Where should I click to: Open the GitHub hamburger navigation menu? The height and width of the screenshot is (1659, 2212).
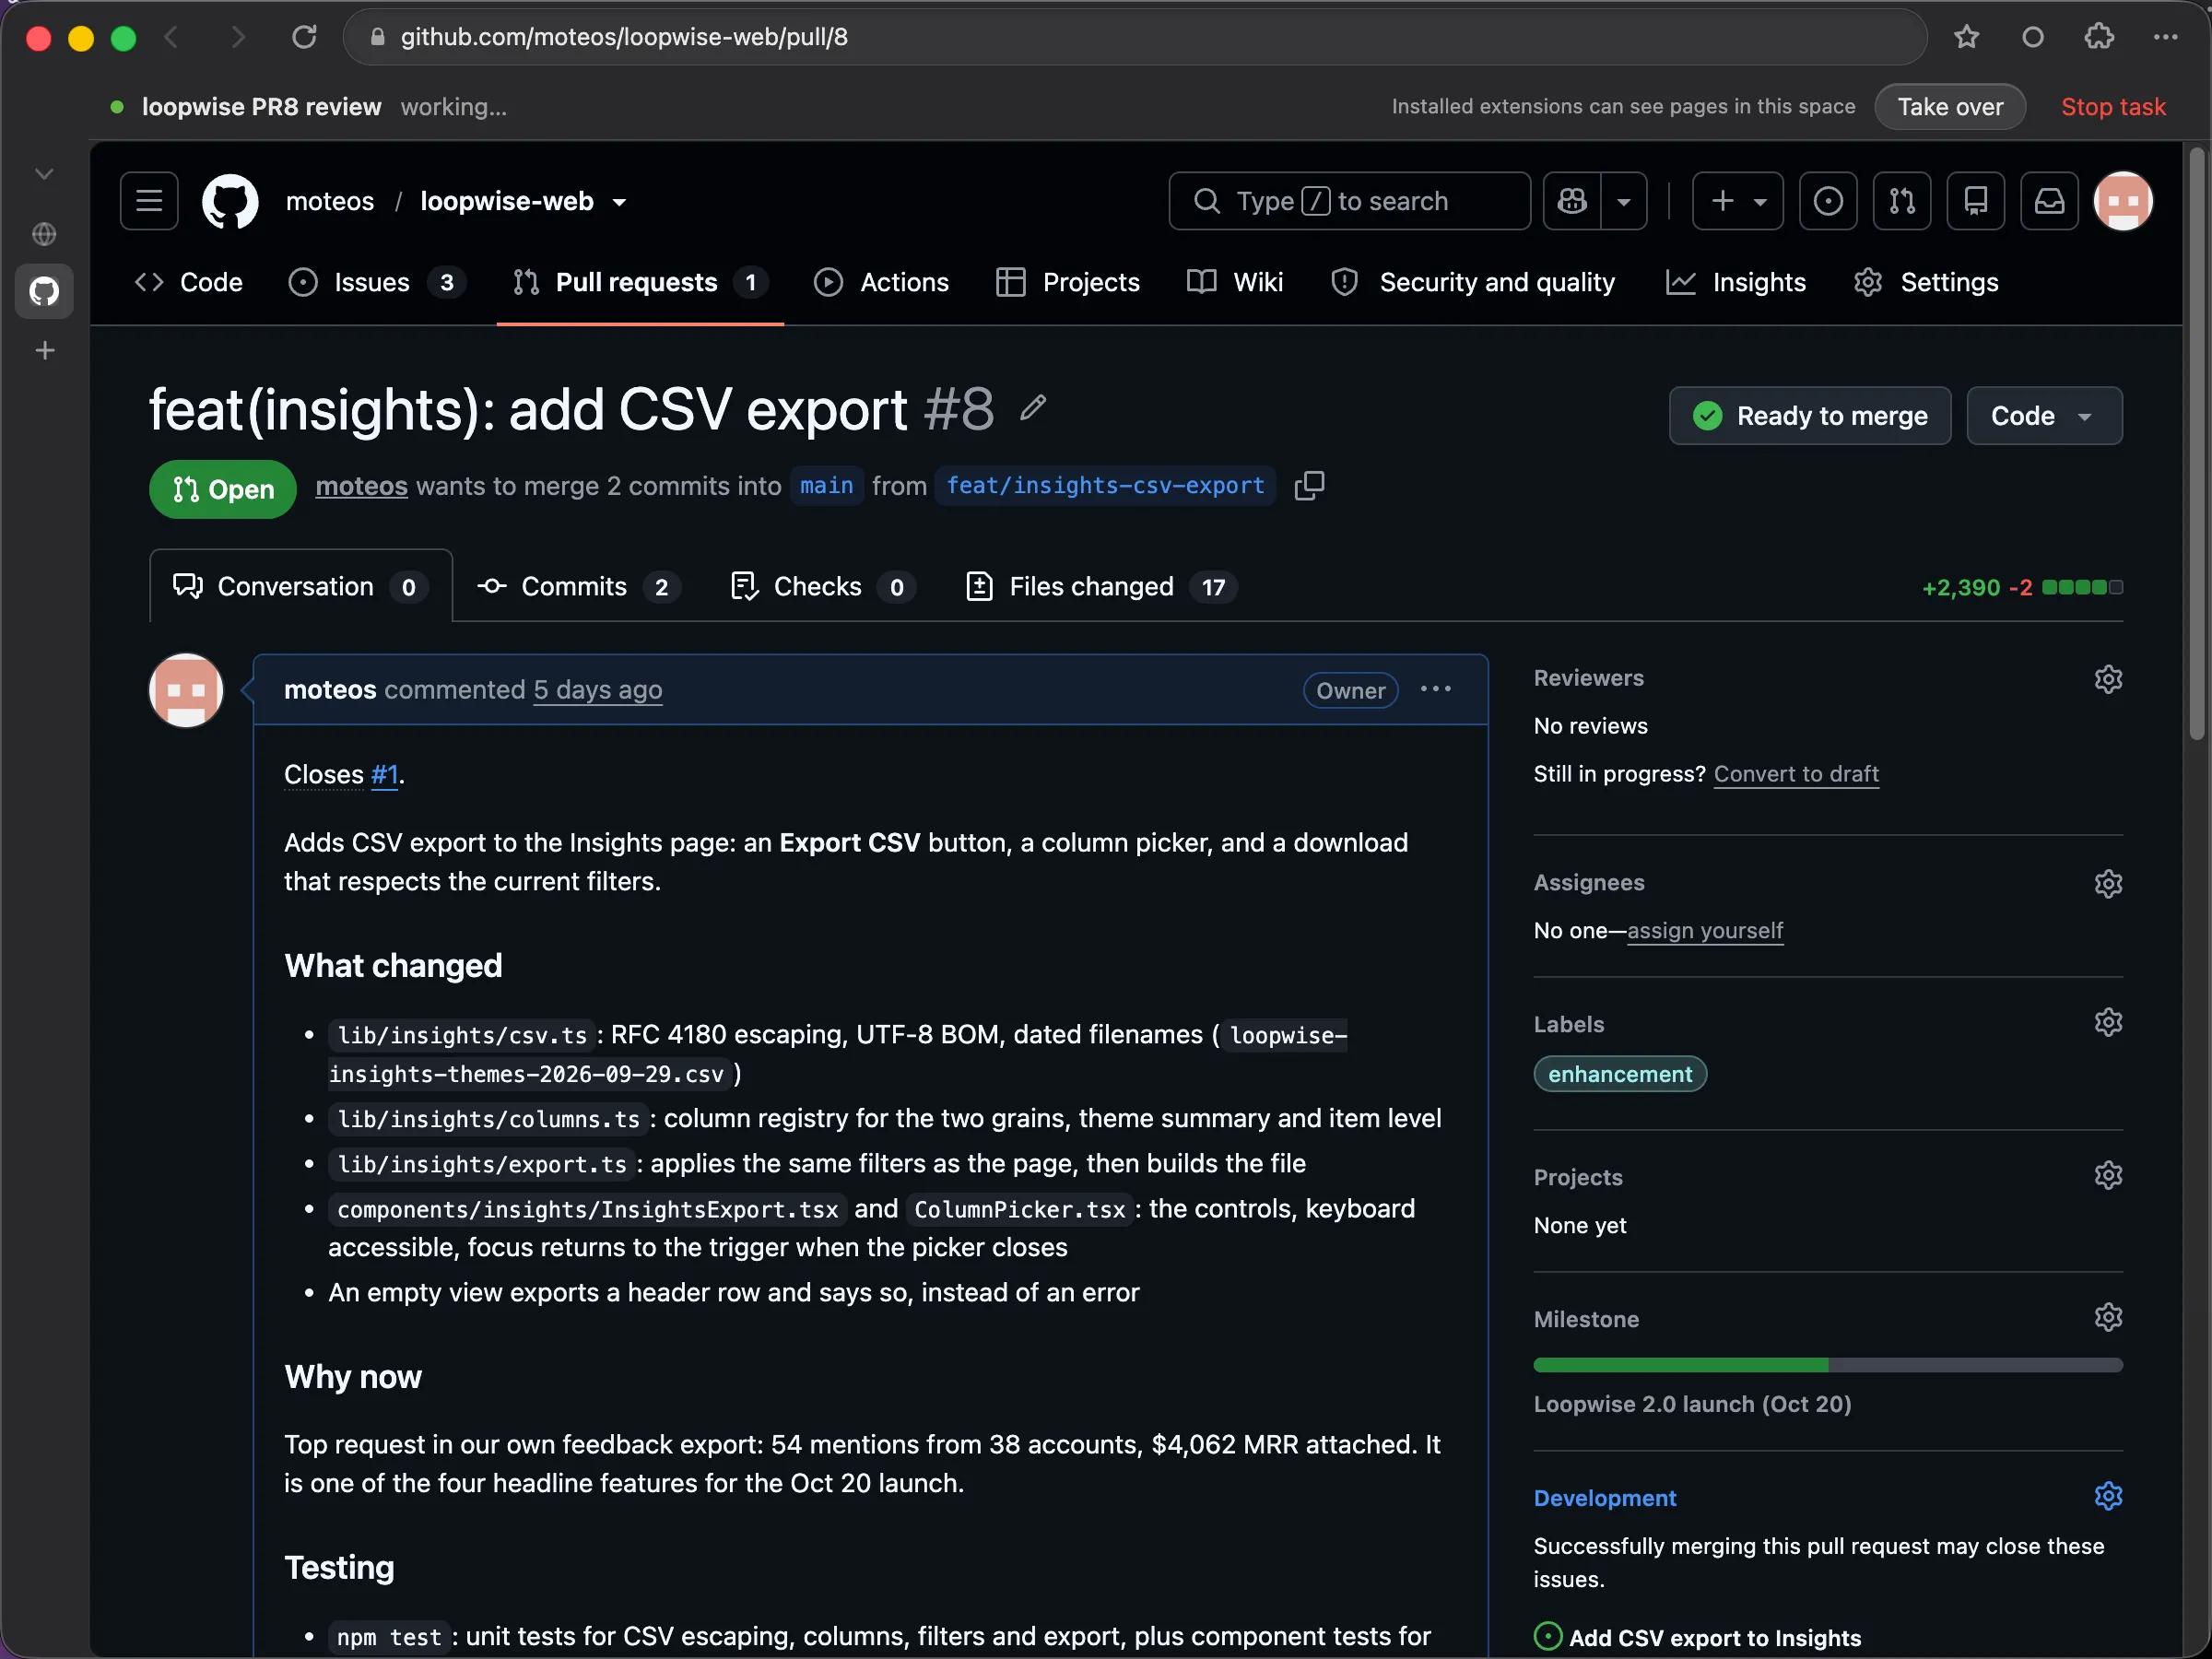(149, 201)
